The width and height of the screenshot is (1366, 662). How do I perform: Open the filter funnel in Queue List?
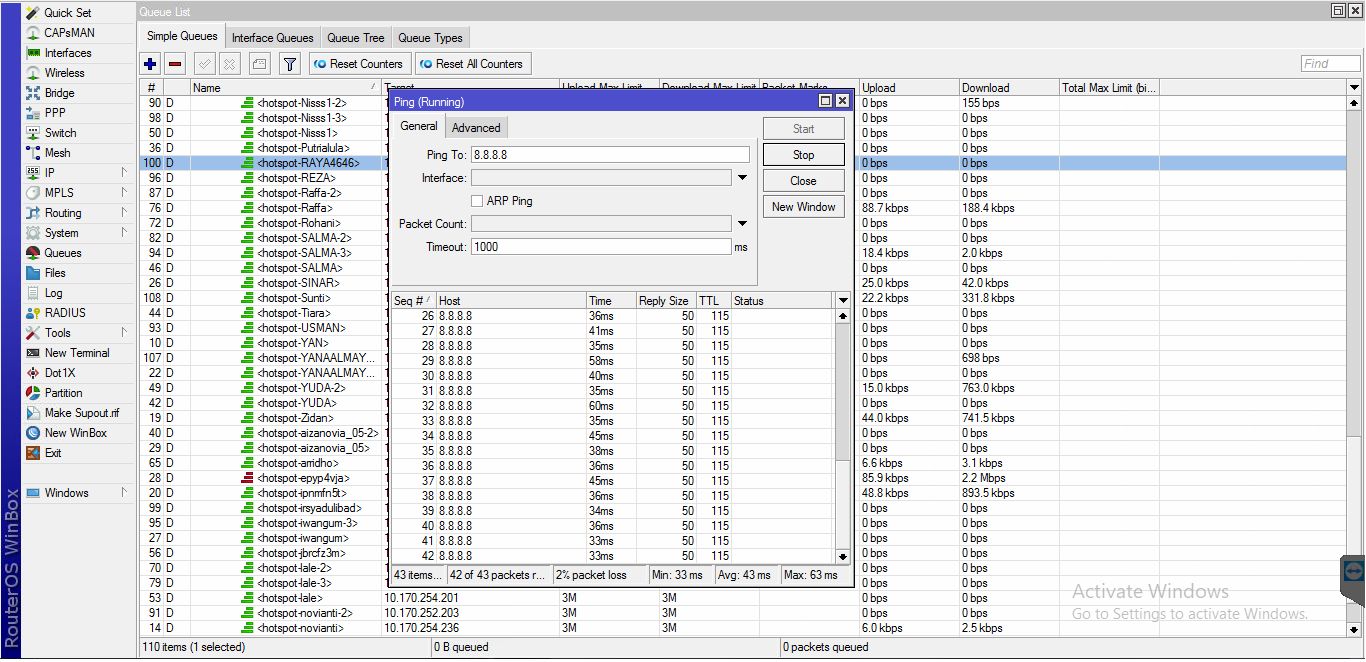(x=289, y=64)
